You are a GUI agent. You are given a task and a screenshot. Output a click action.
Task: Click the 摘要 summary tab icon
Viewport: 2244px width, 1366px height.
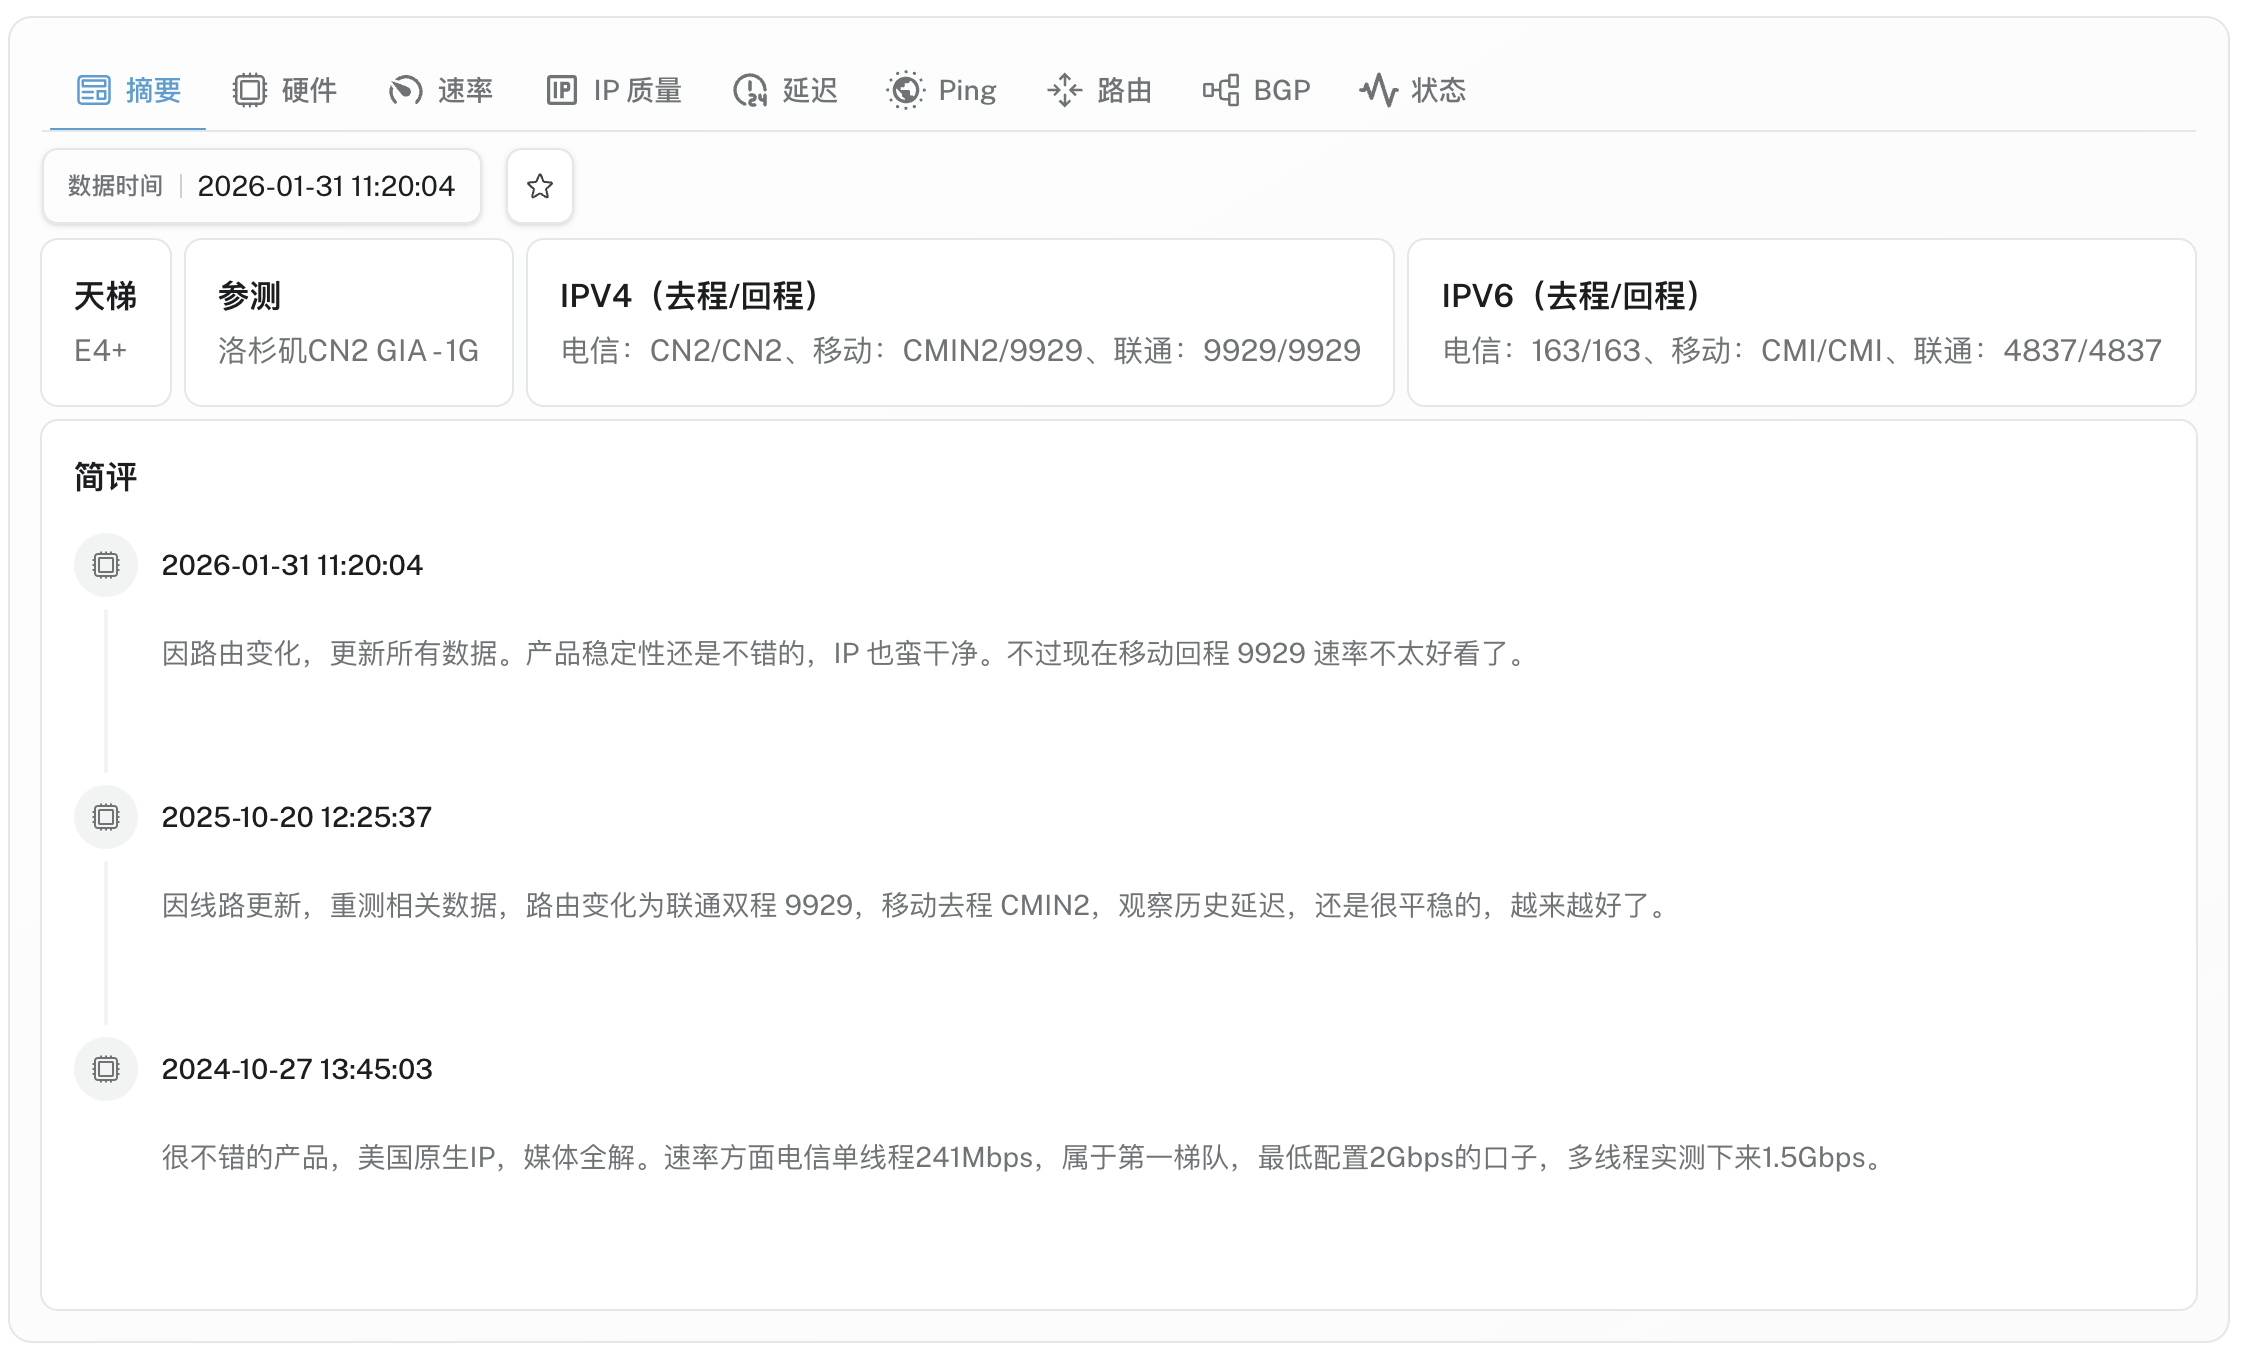(94, 90)
